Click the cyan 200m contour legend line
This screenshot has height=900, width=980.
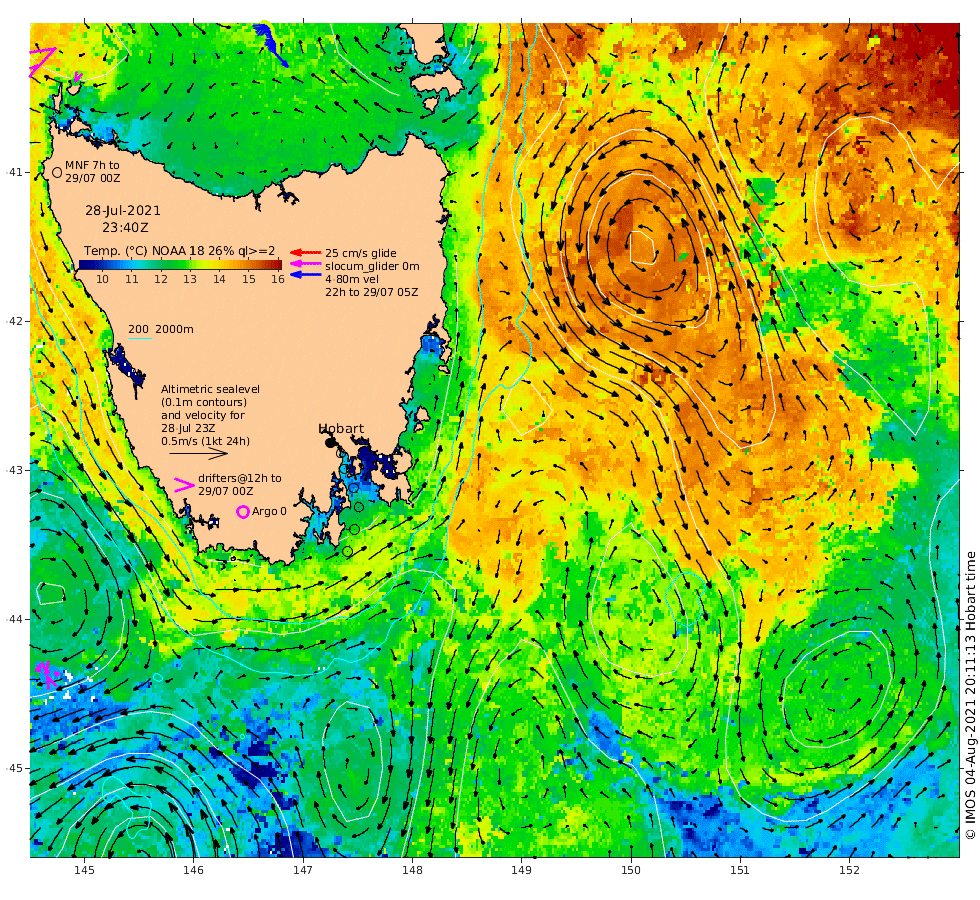pos(140,339)
